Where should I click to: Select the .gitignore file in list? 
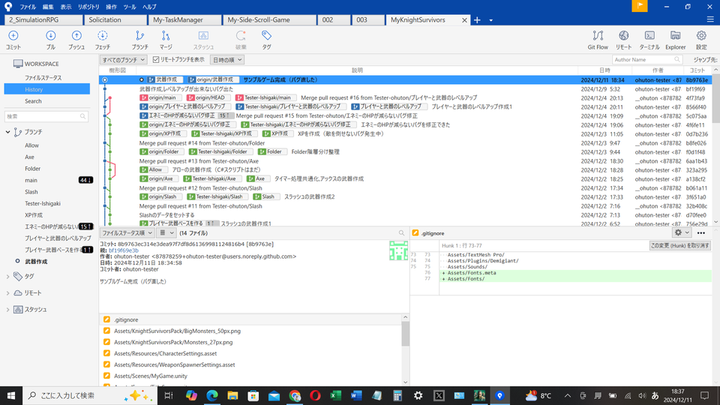[126, 320]
